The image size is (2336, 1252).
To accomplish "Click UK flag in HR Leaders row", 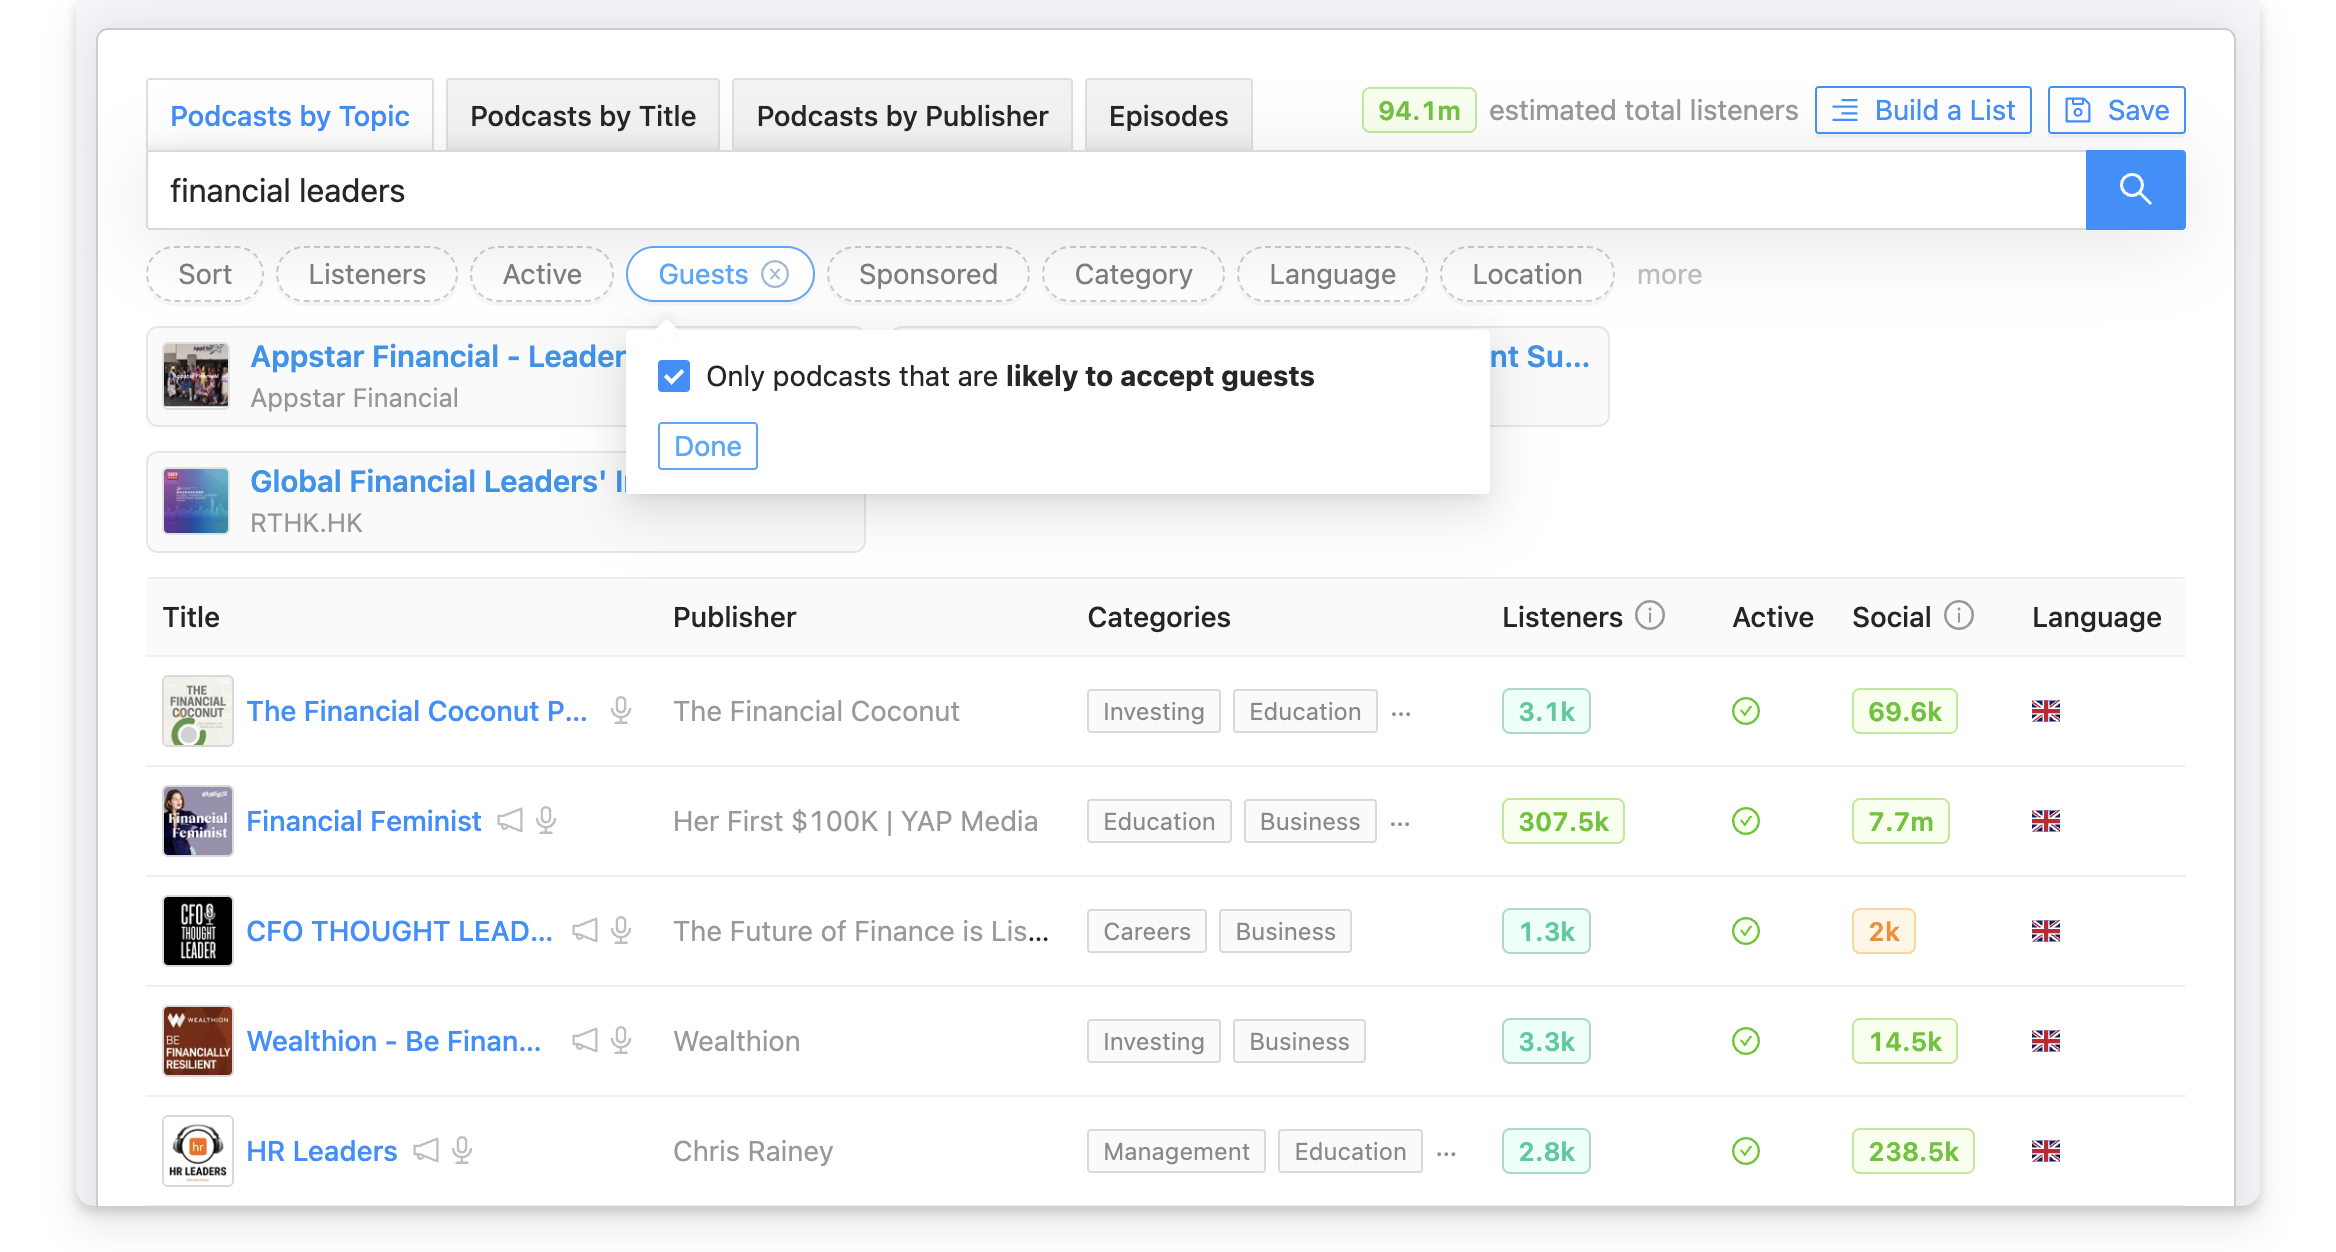I will click(x=2046, y=1151).
